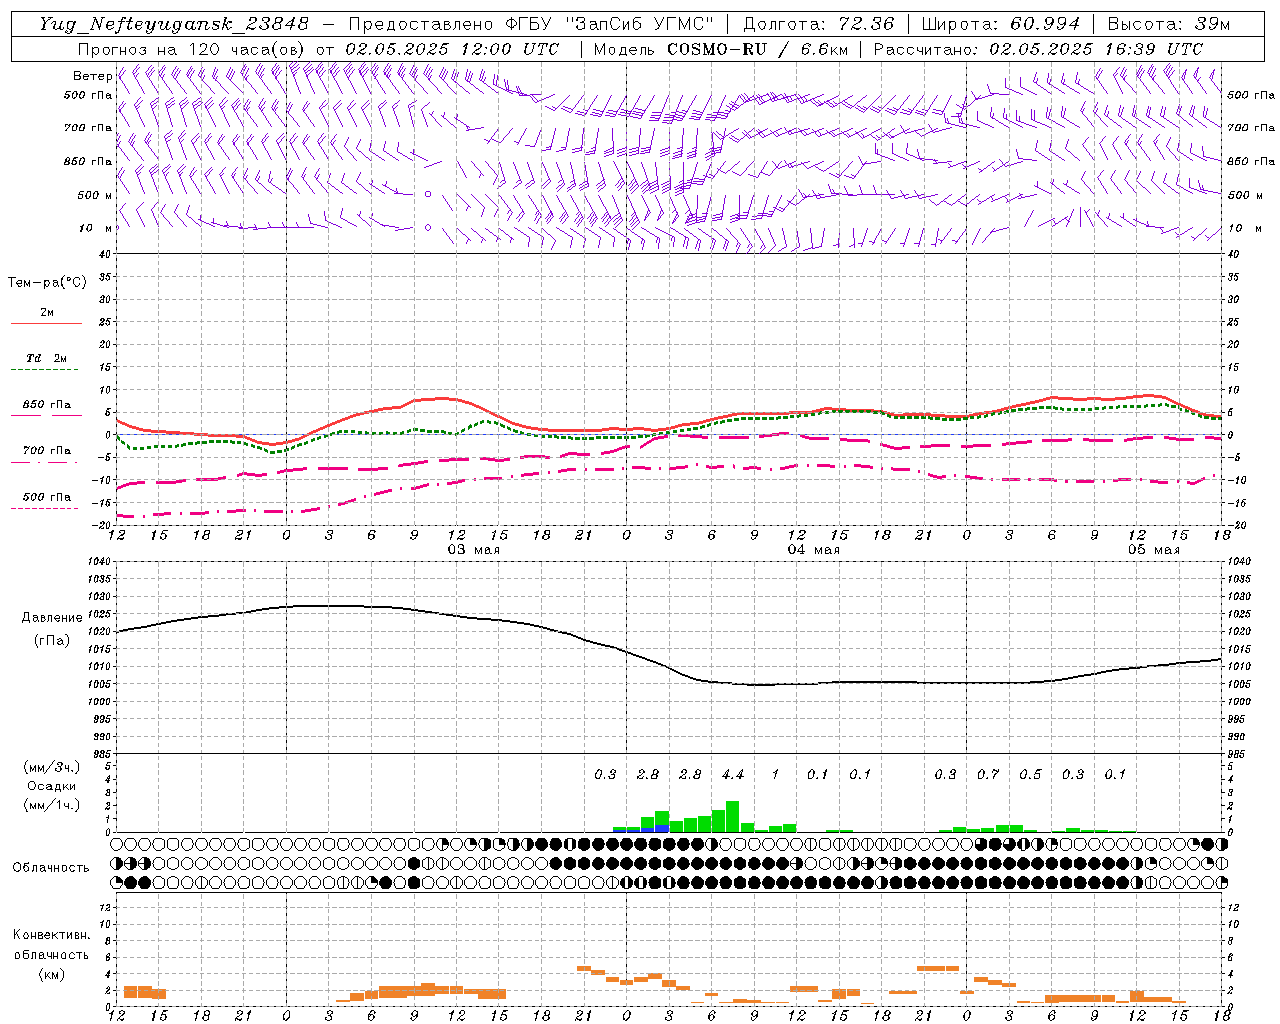Screen dimensions: 1280x1024
Task: Click the Долгота: 72.36 value
Action: (818, 24)
